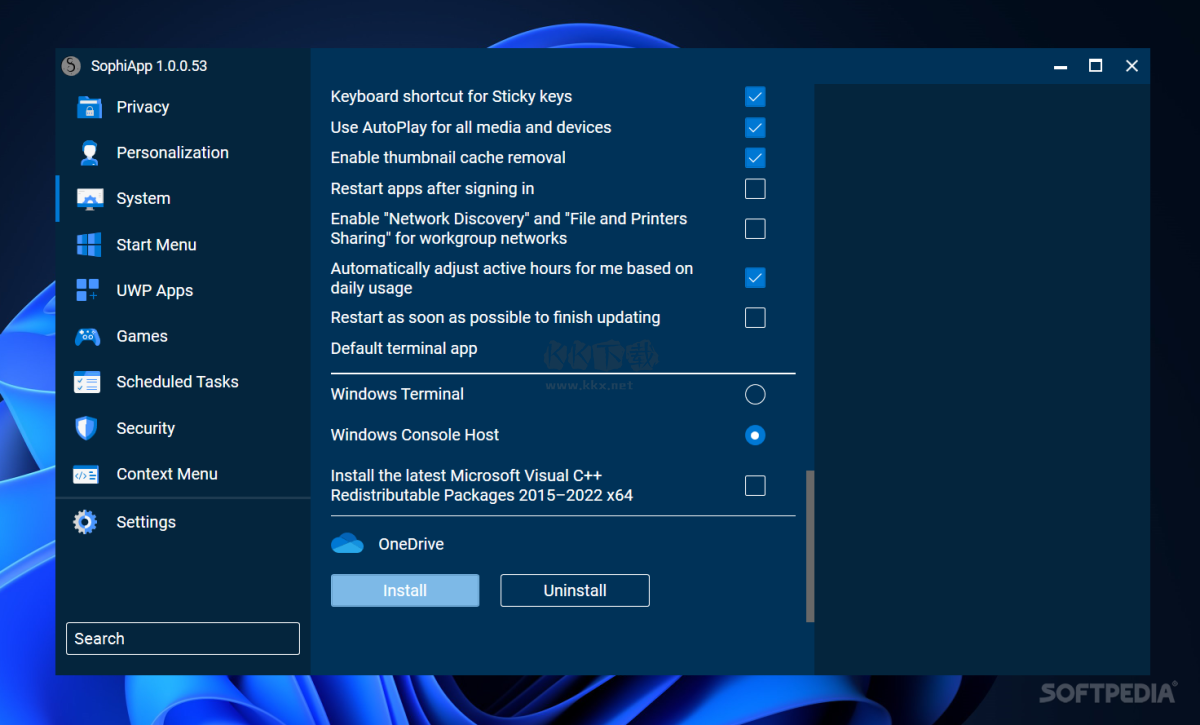Minimize the SophiApp window

[1060, 66]
